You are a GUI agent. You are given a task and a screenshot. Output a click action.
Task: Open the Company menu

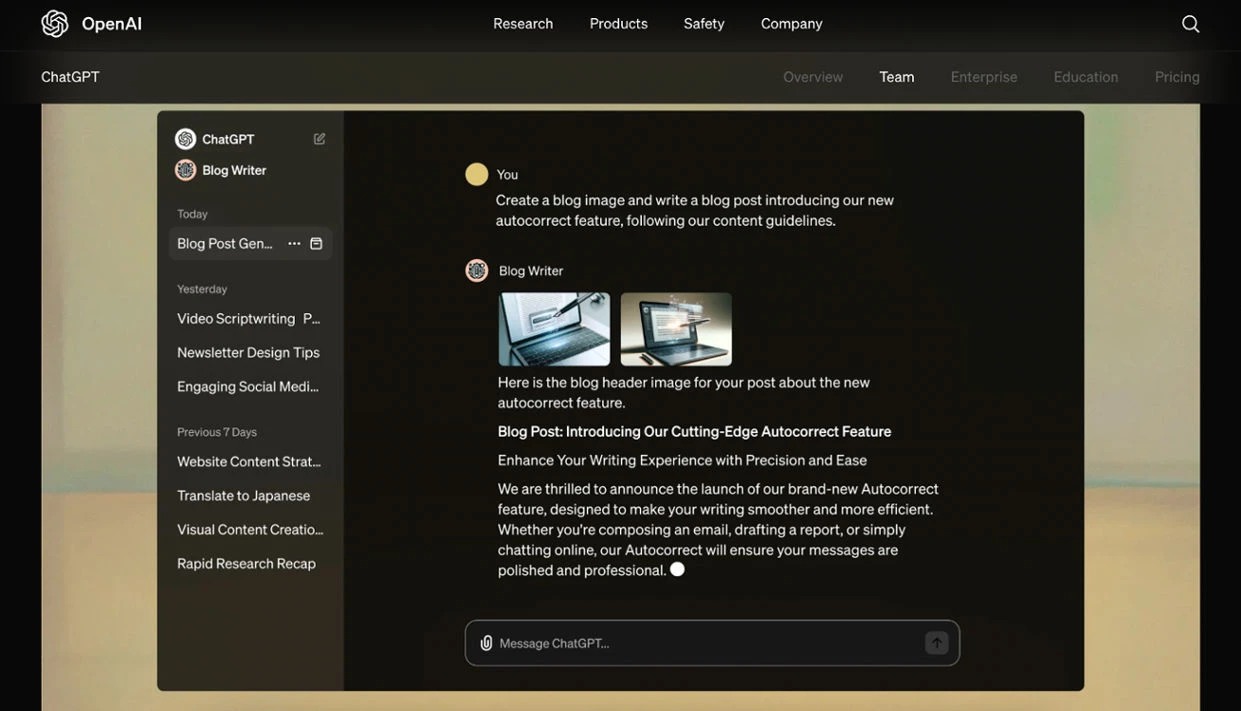click(791, 24)
